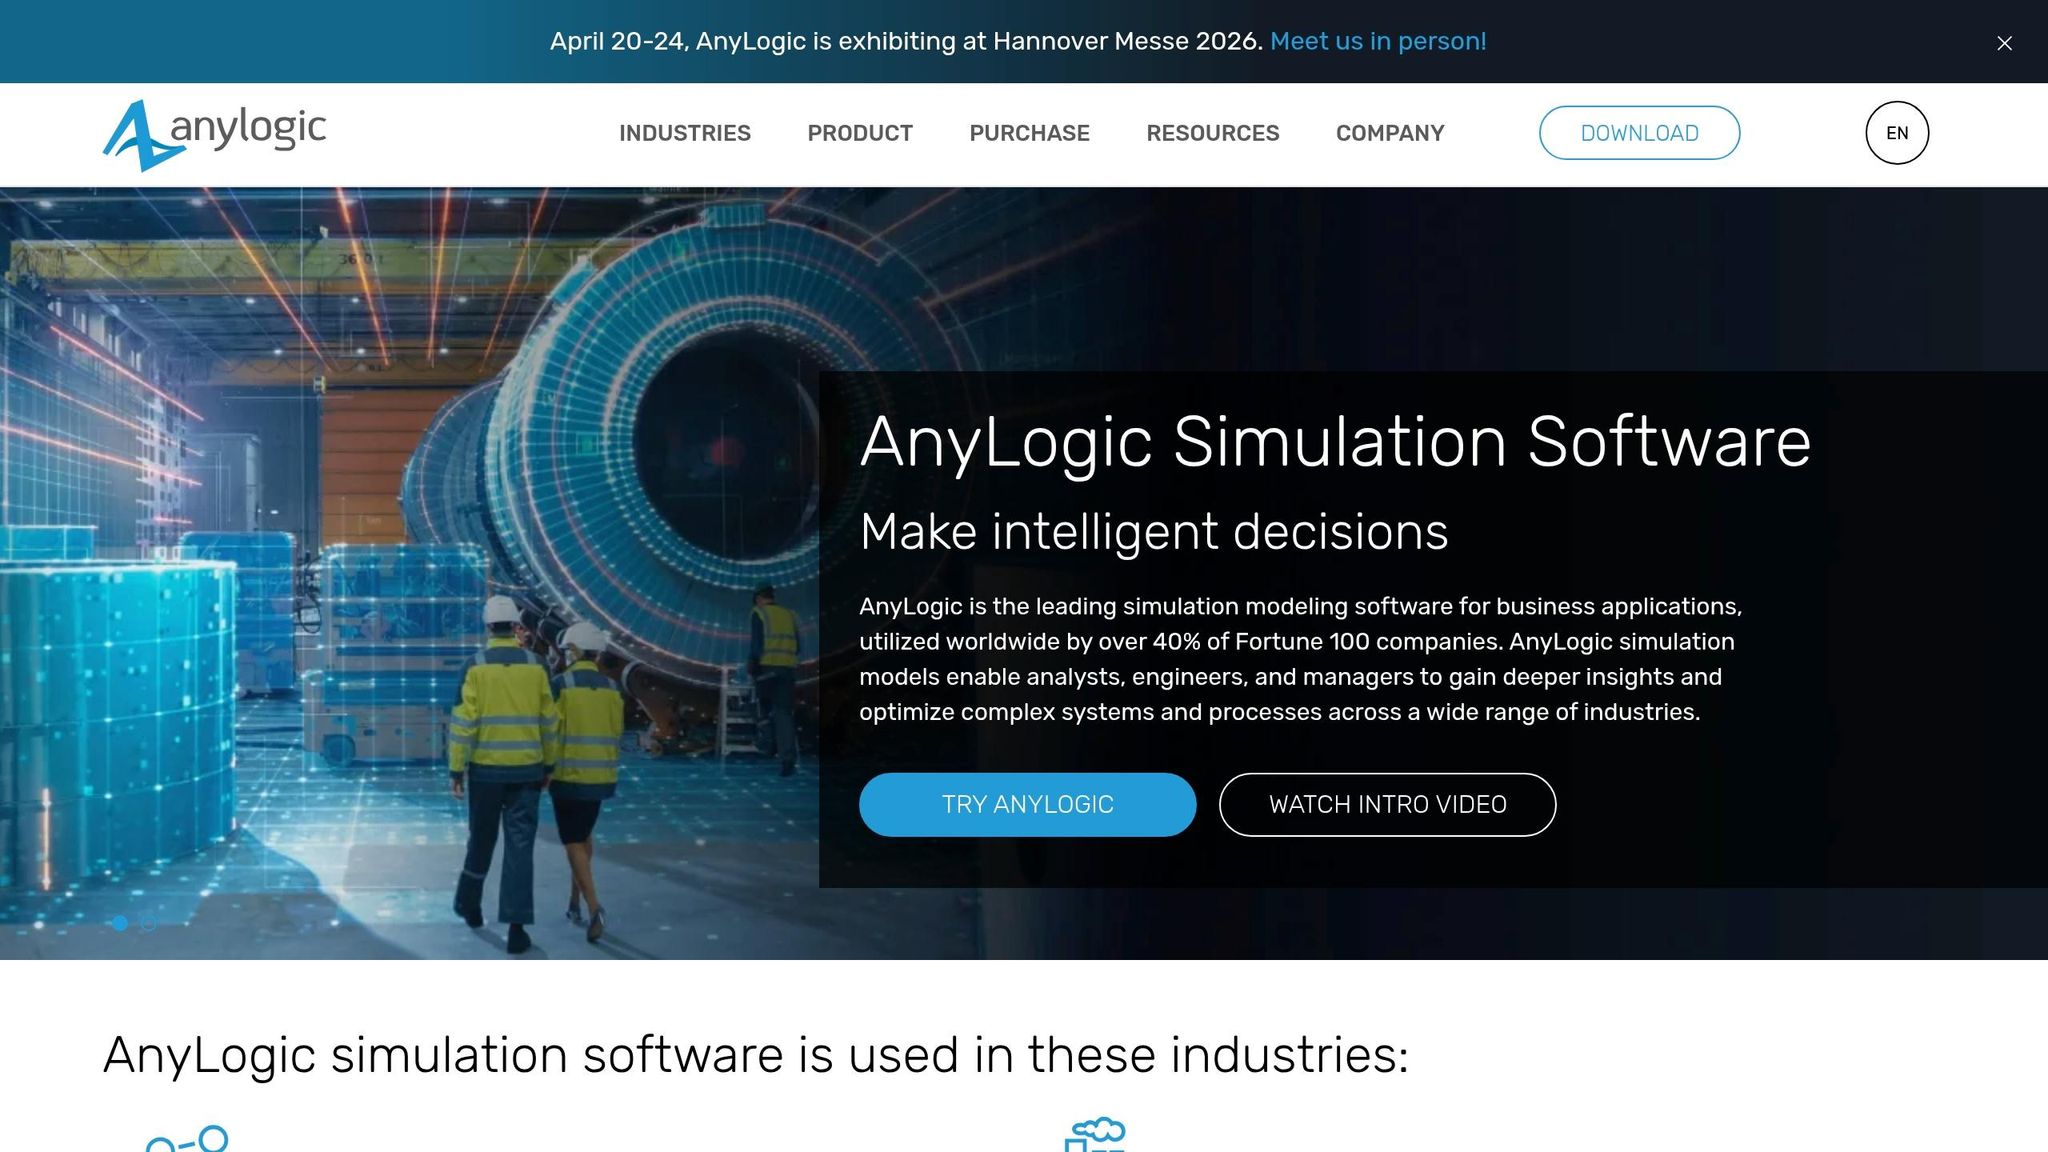The height and width of the screenshot is (1152, 2048).
Task: Dismiss the Hannover Messe banner with the X
Action: (2004, 42)
